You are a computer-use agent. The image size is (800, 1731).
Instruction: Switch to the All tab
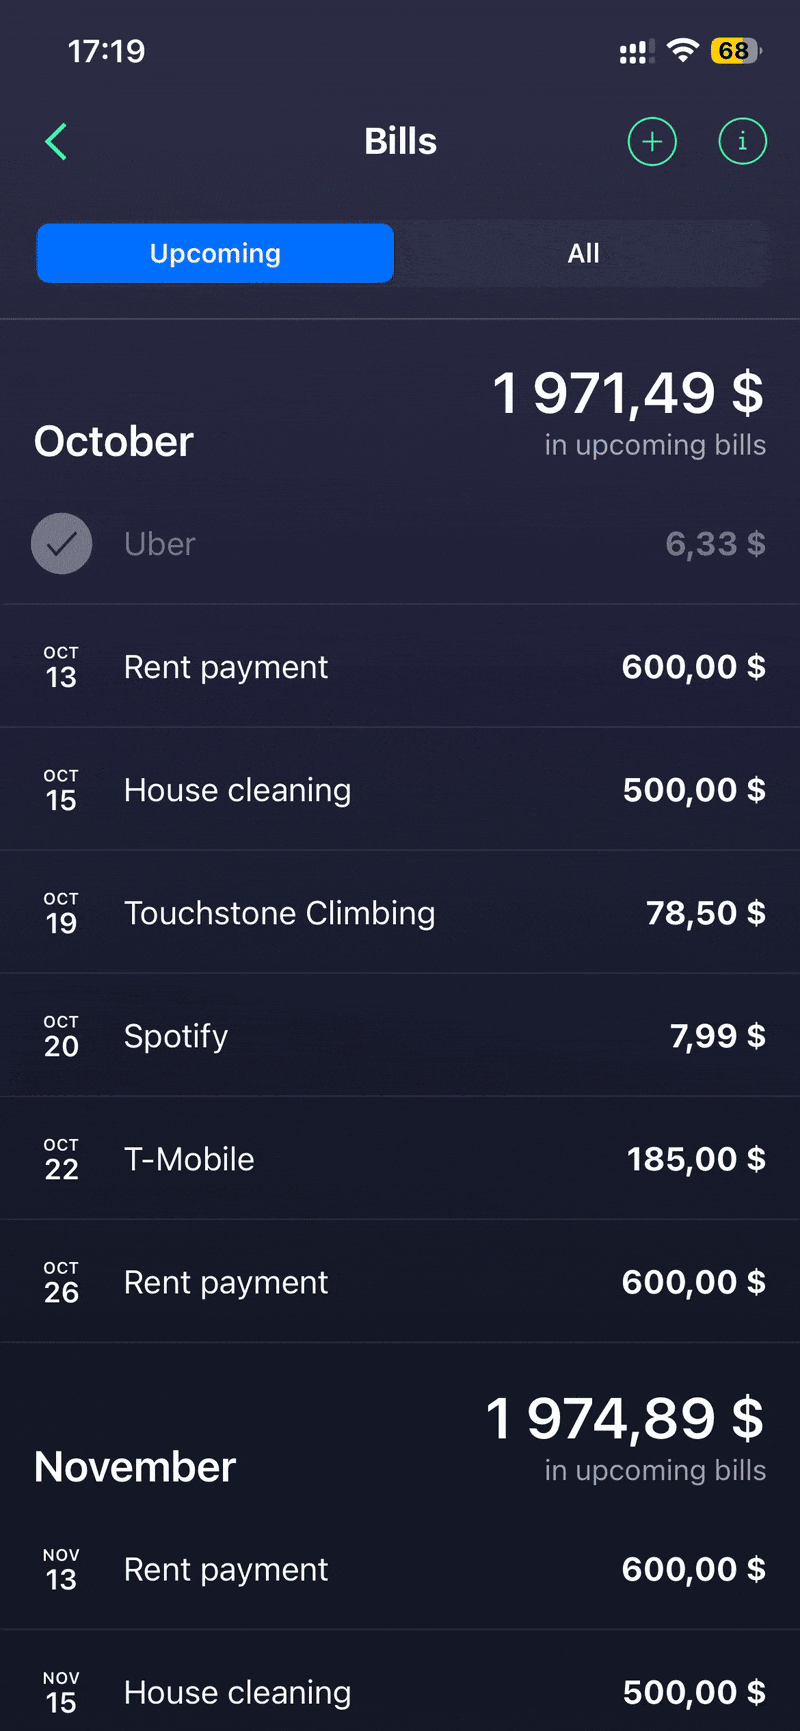[583, 253]
